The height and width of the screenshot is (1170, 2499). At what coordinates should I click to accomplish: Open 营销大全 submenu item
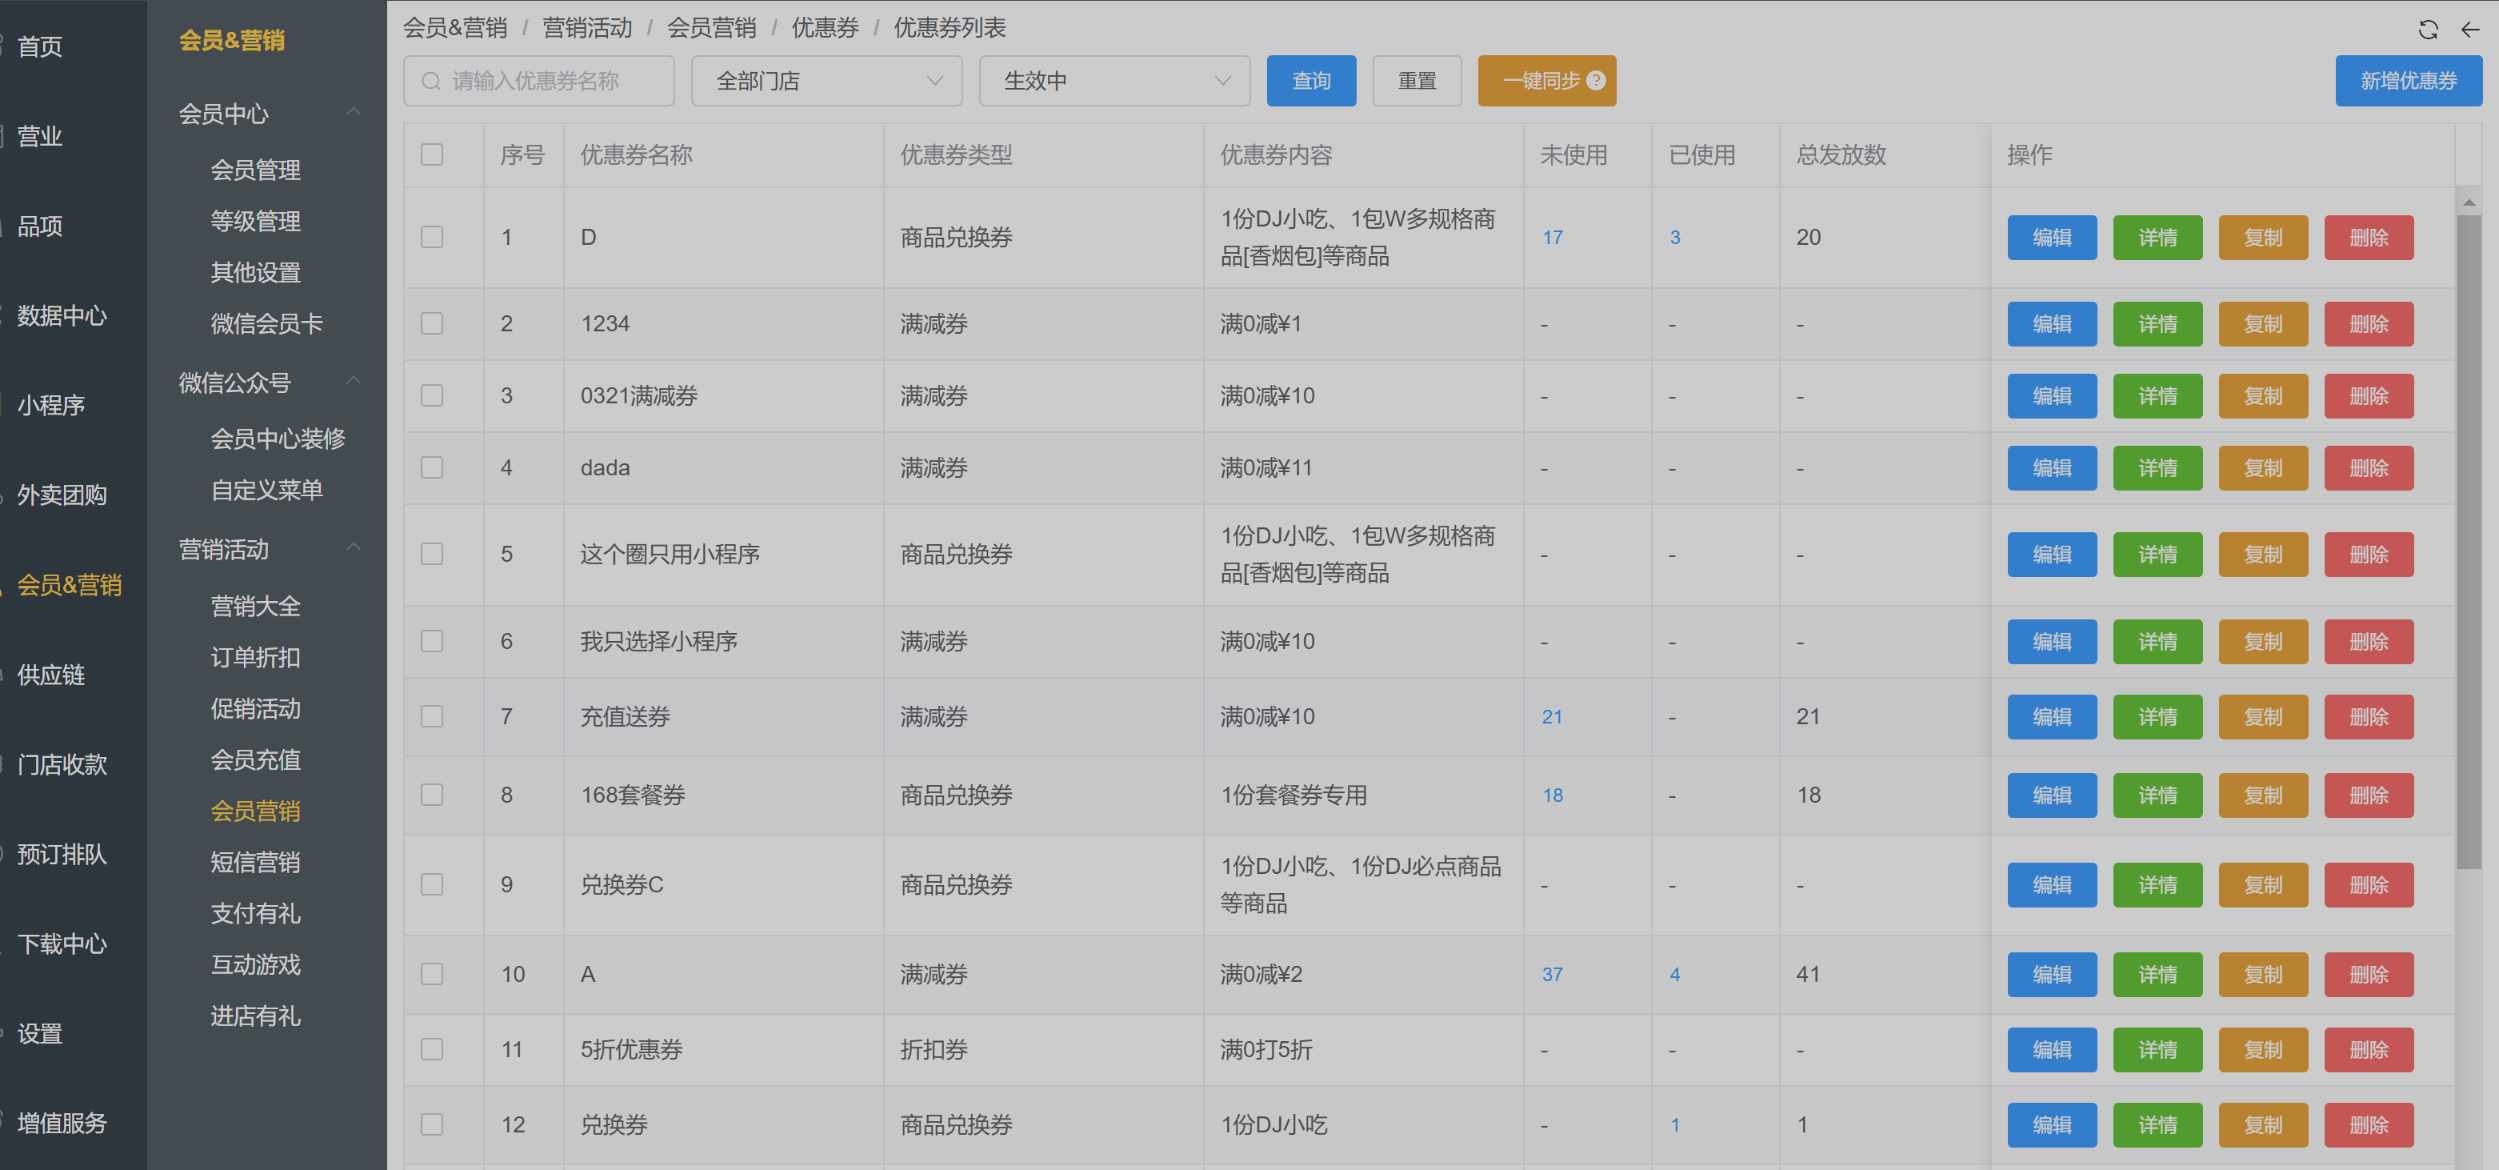256,606
